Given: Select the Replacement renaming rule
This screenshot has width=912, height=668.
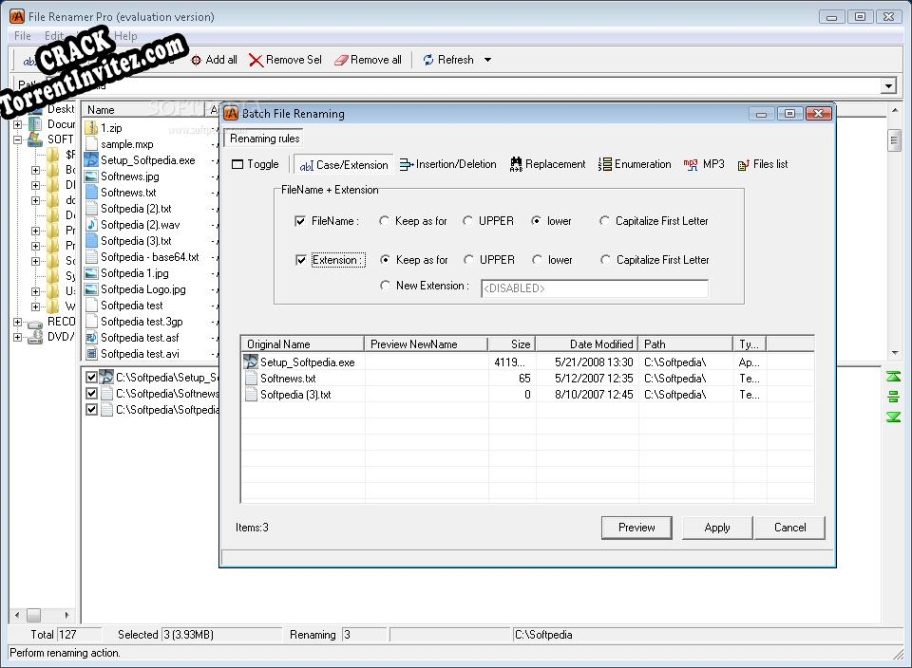Looking at the screenshot, I should tap(547, 164).
